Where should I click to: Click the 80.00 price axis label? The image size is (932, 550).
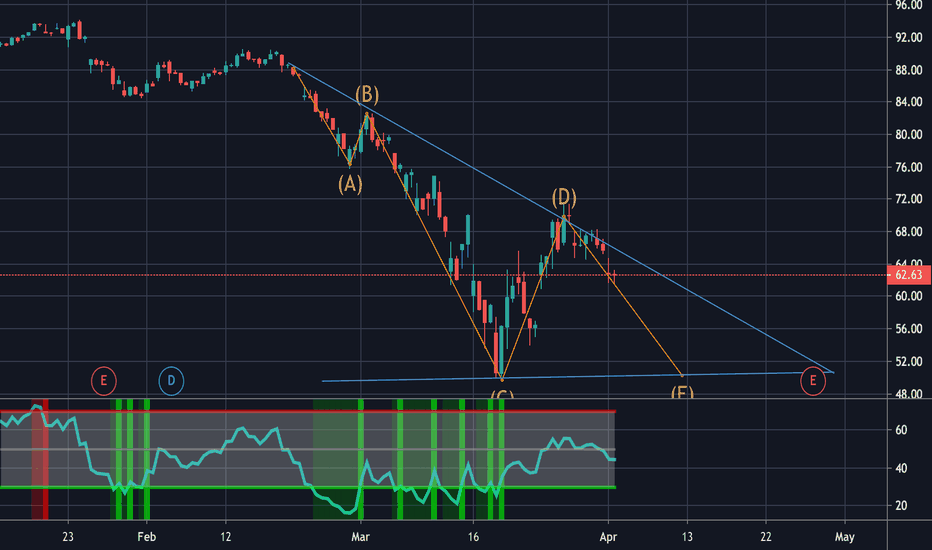(909, 134)
